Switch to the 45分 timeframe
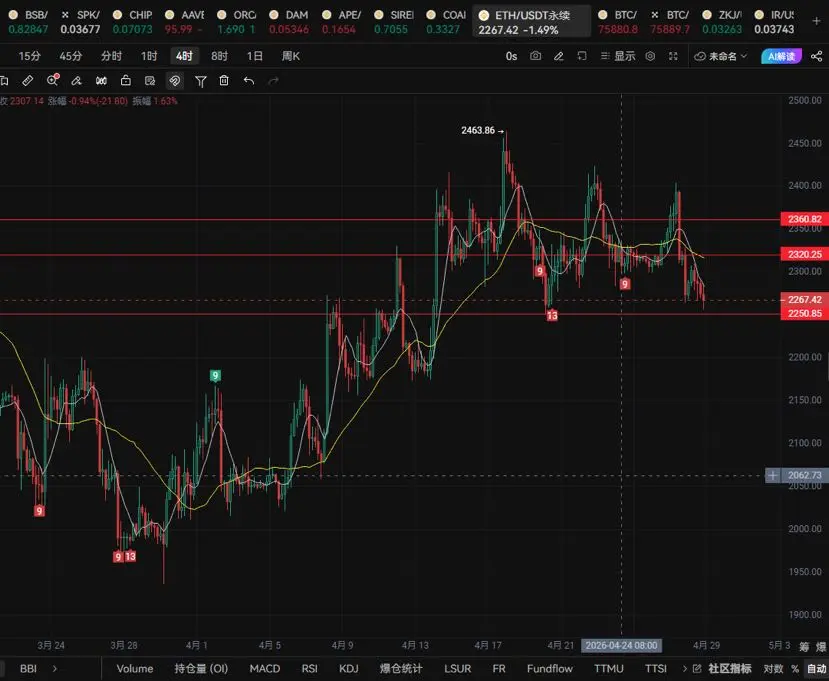 coord(70,56)
